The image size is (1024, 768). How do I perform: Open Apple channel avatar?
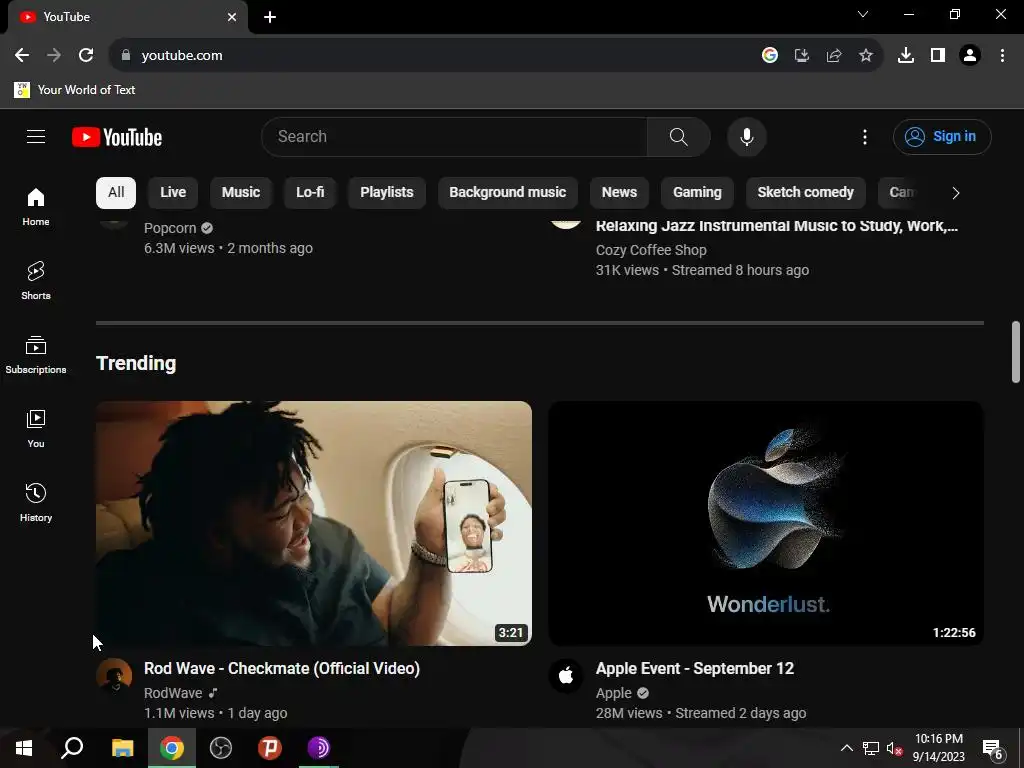tap(566, 675)
